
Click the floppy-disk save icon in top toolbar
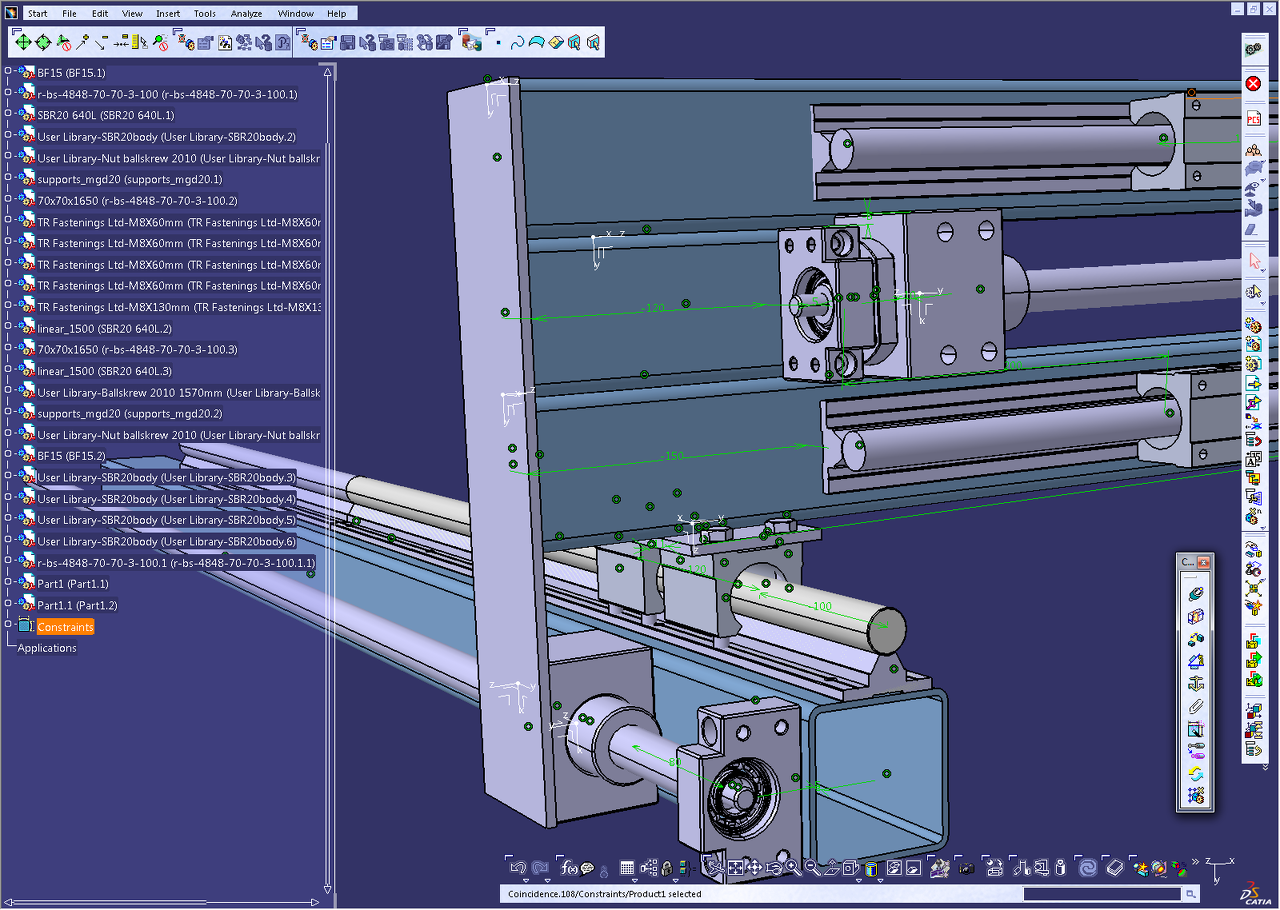point(347,43)
